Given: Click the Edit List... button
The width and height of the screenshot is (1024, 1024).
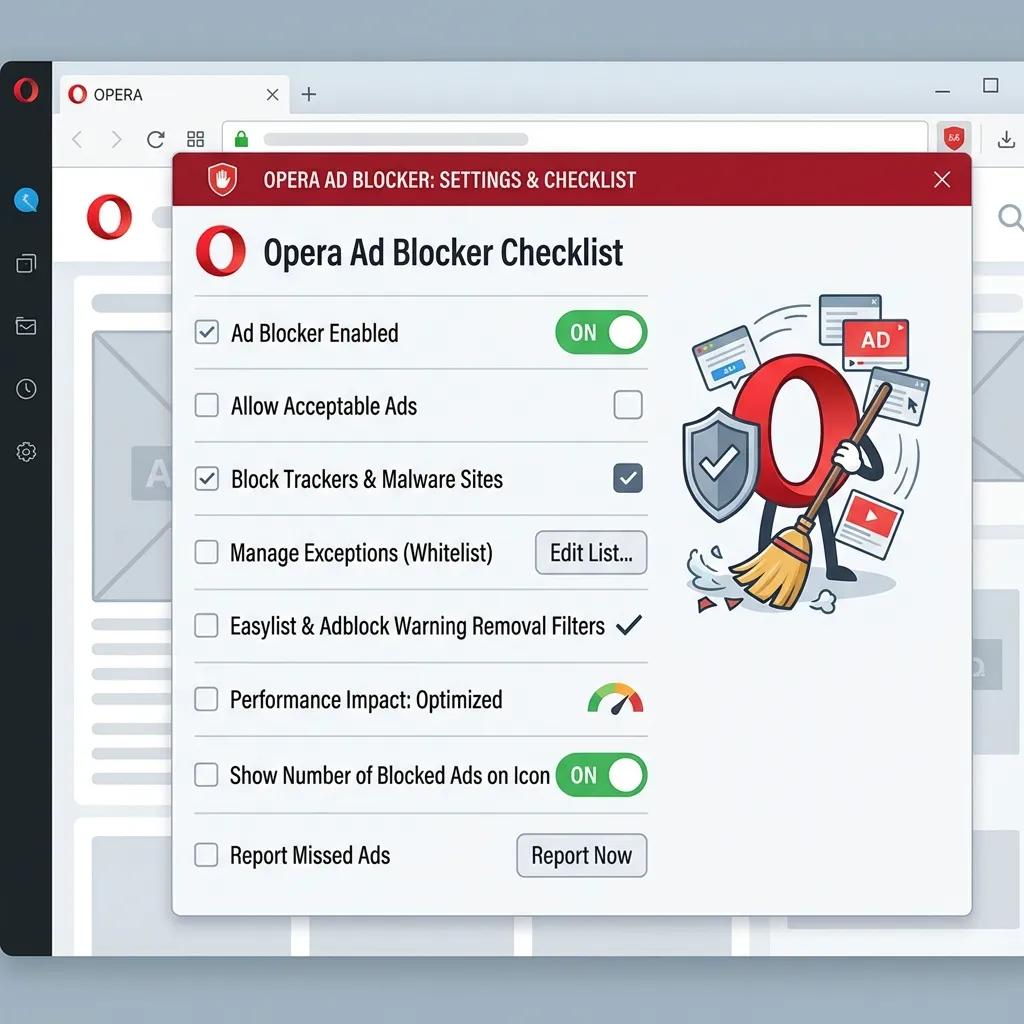Looking at the screenshot, I should tap(591, 552).
